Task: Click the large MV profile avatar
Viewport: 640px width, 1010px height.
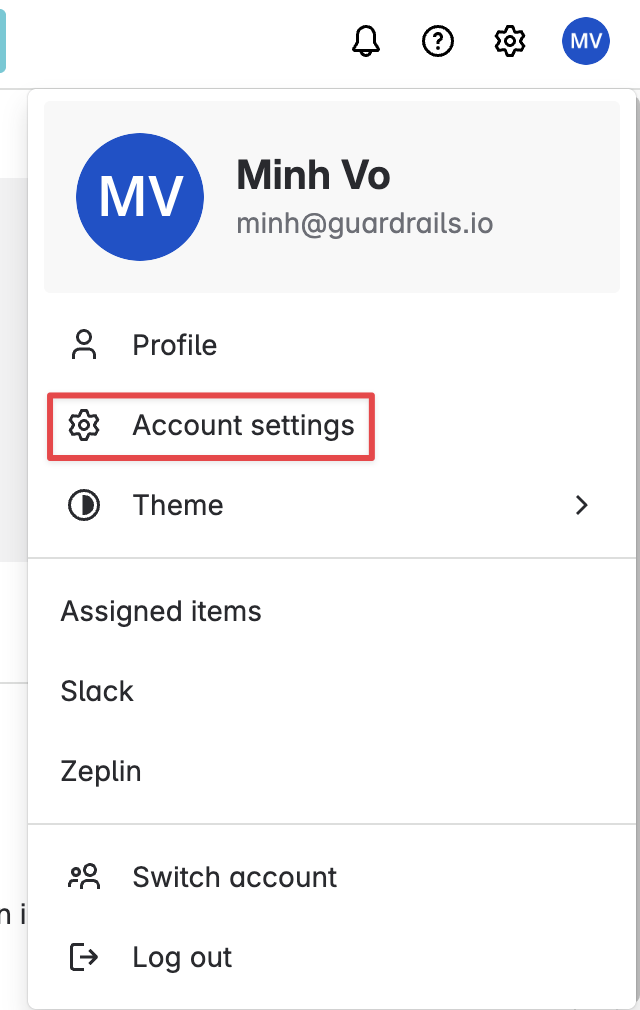Action: tap(140, 196)
